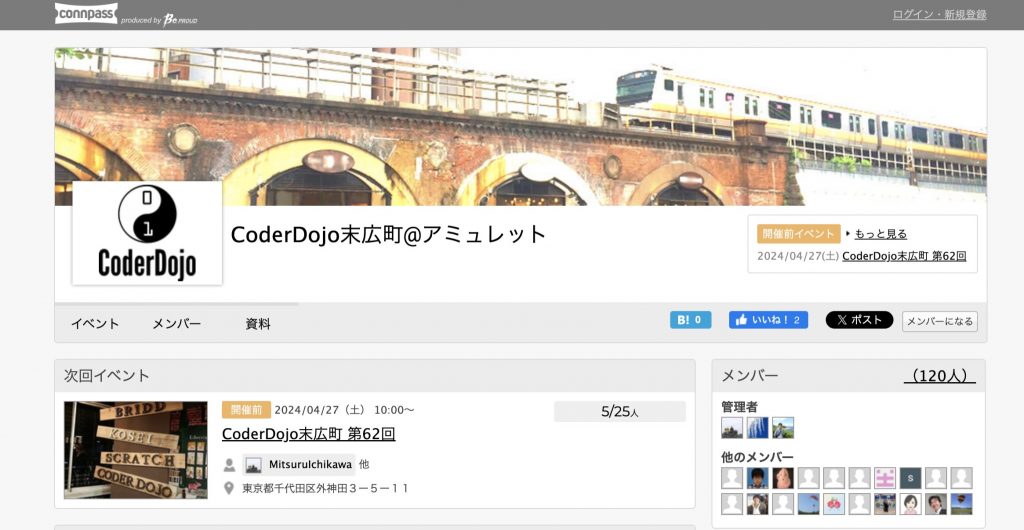Click the BePROUD producer logo
Screen dimensions: 1024x530
[180, 20]
